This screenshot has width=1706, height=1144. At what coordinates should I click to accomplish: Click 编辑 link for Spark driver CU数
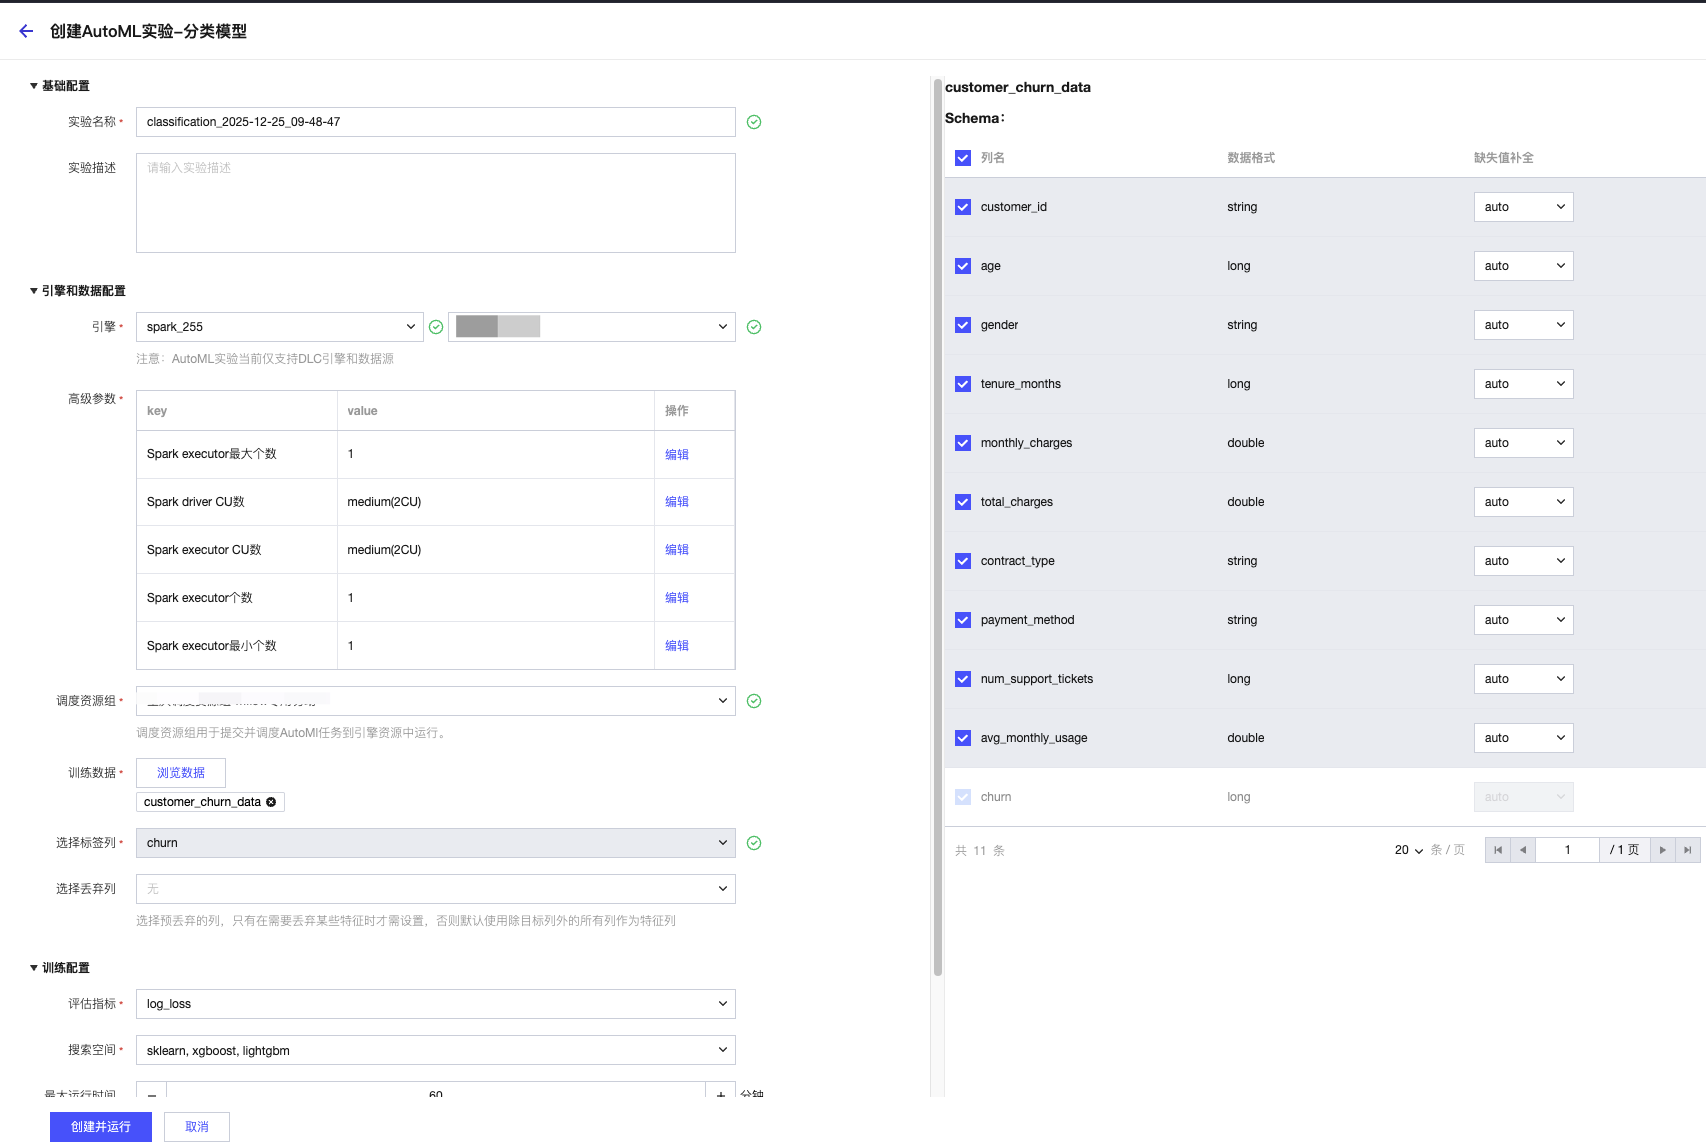point(677,502)
